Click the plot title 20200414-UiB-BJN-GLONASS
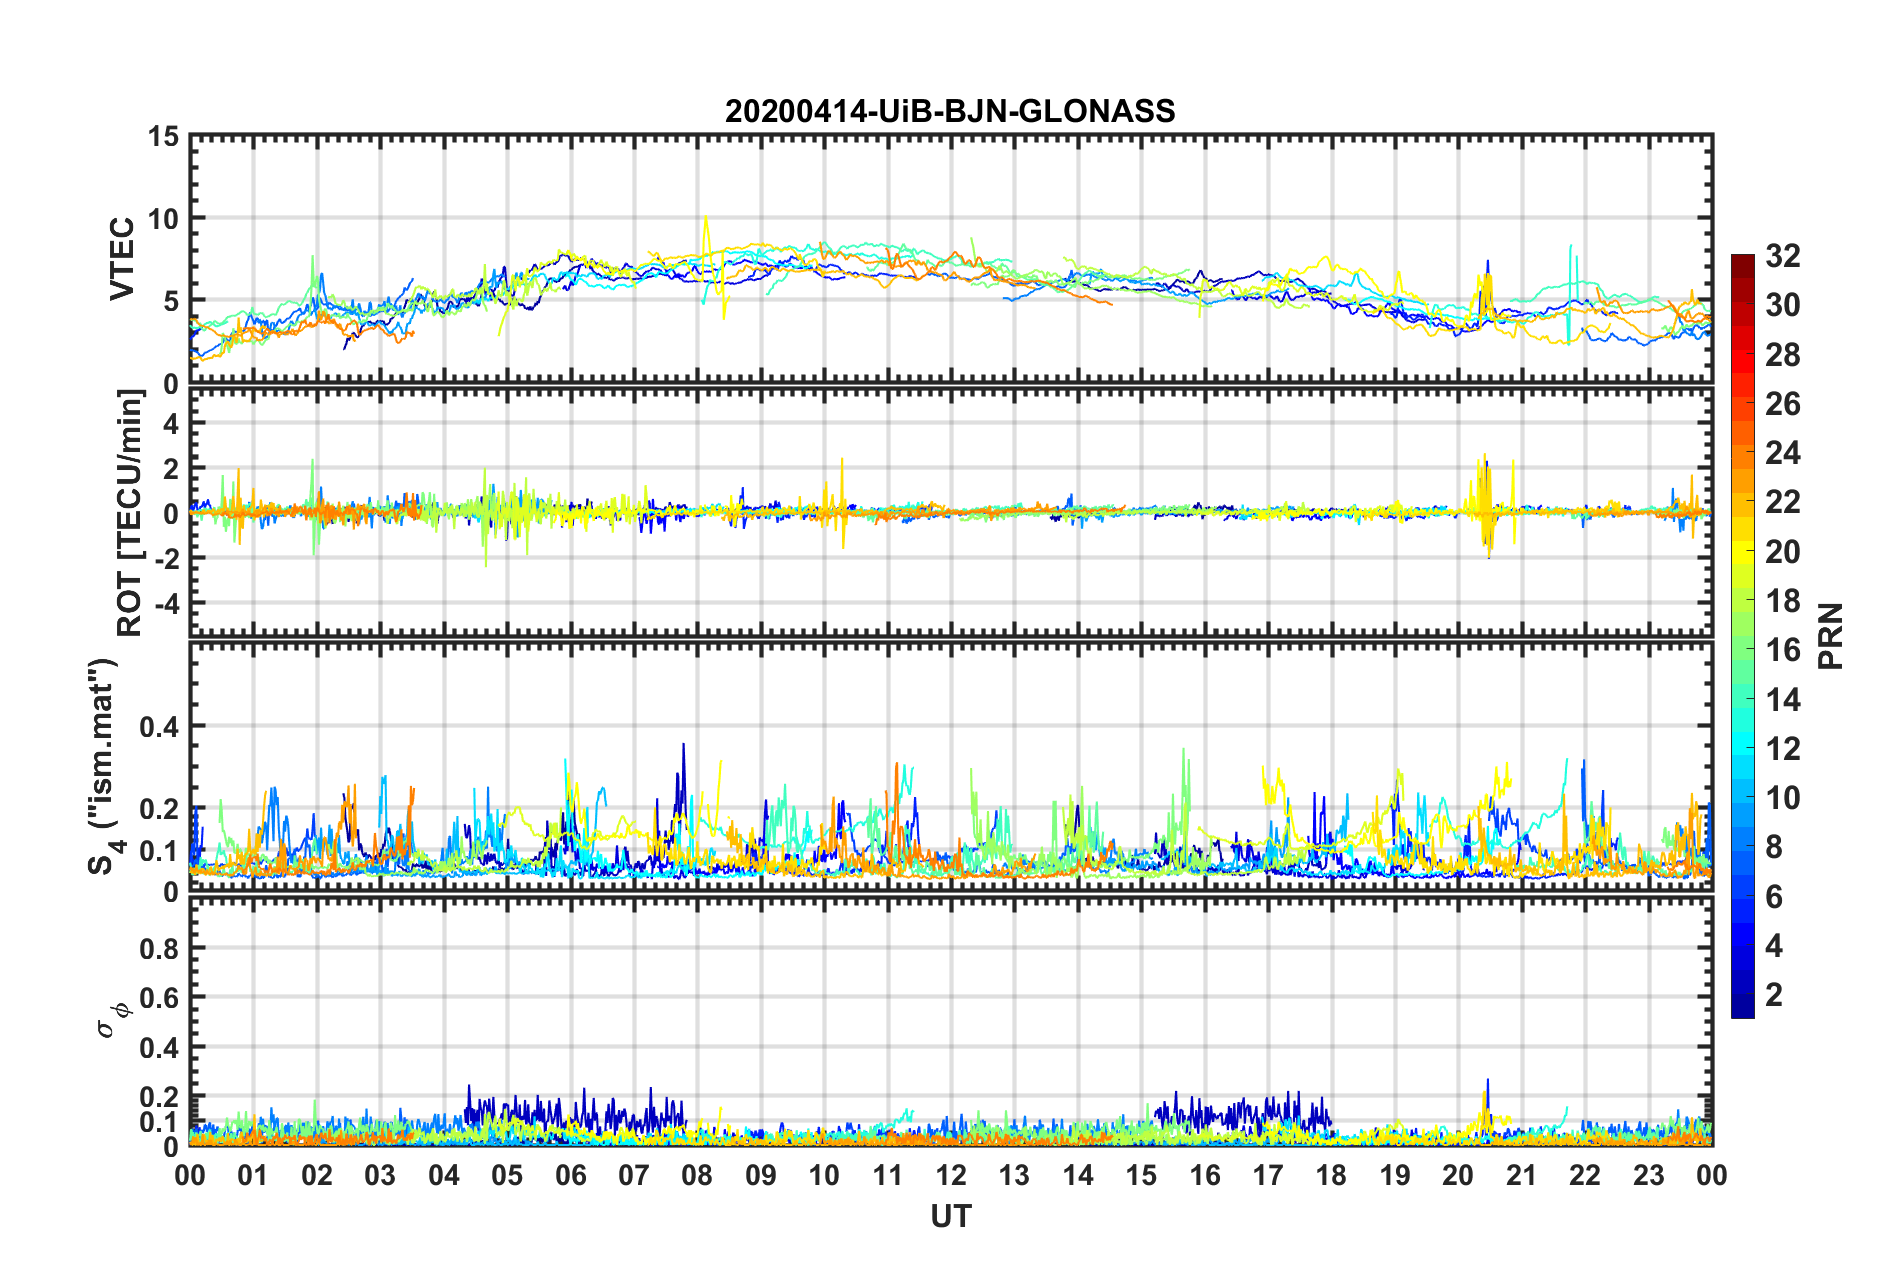 point(950,111)
